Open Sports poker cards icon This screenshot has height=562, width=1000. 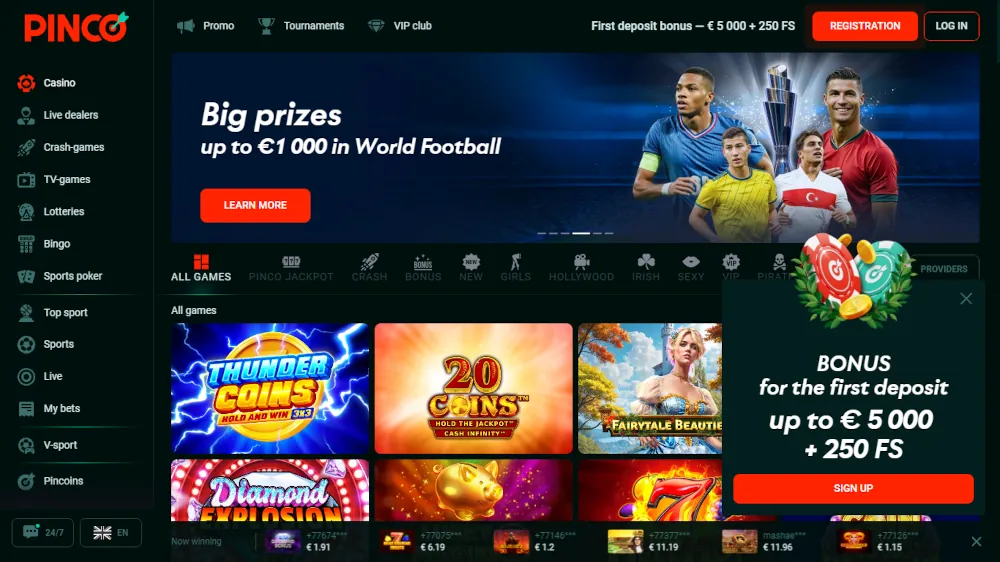[x=26, y=276]
